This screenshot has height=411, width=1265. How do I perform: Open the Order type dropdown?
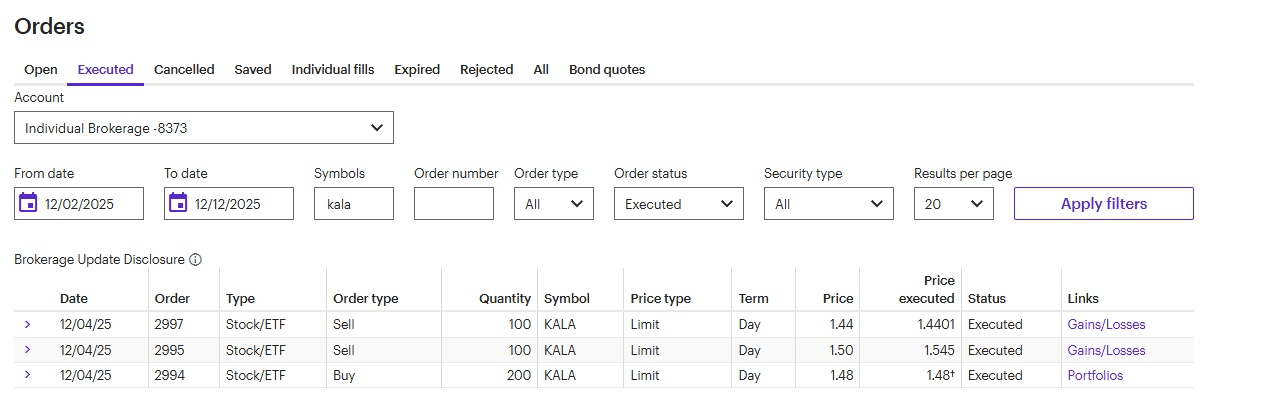click(553, 204)
